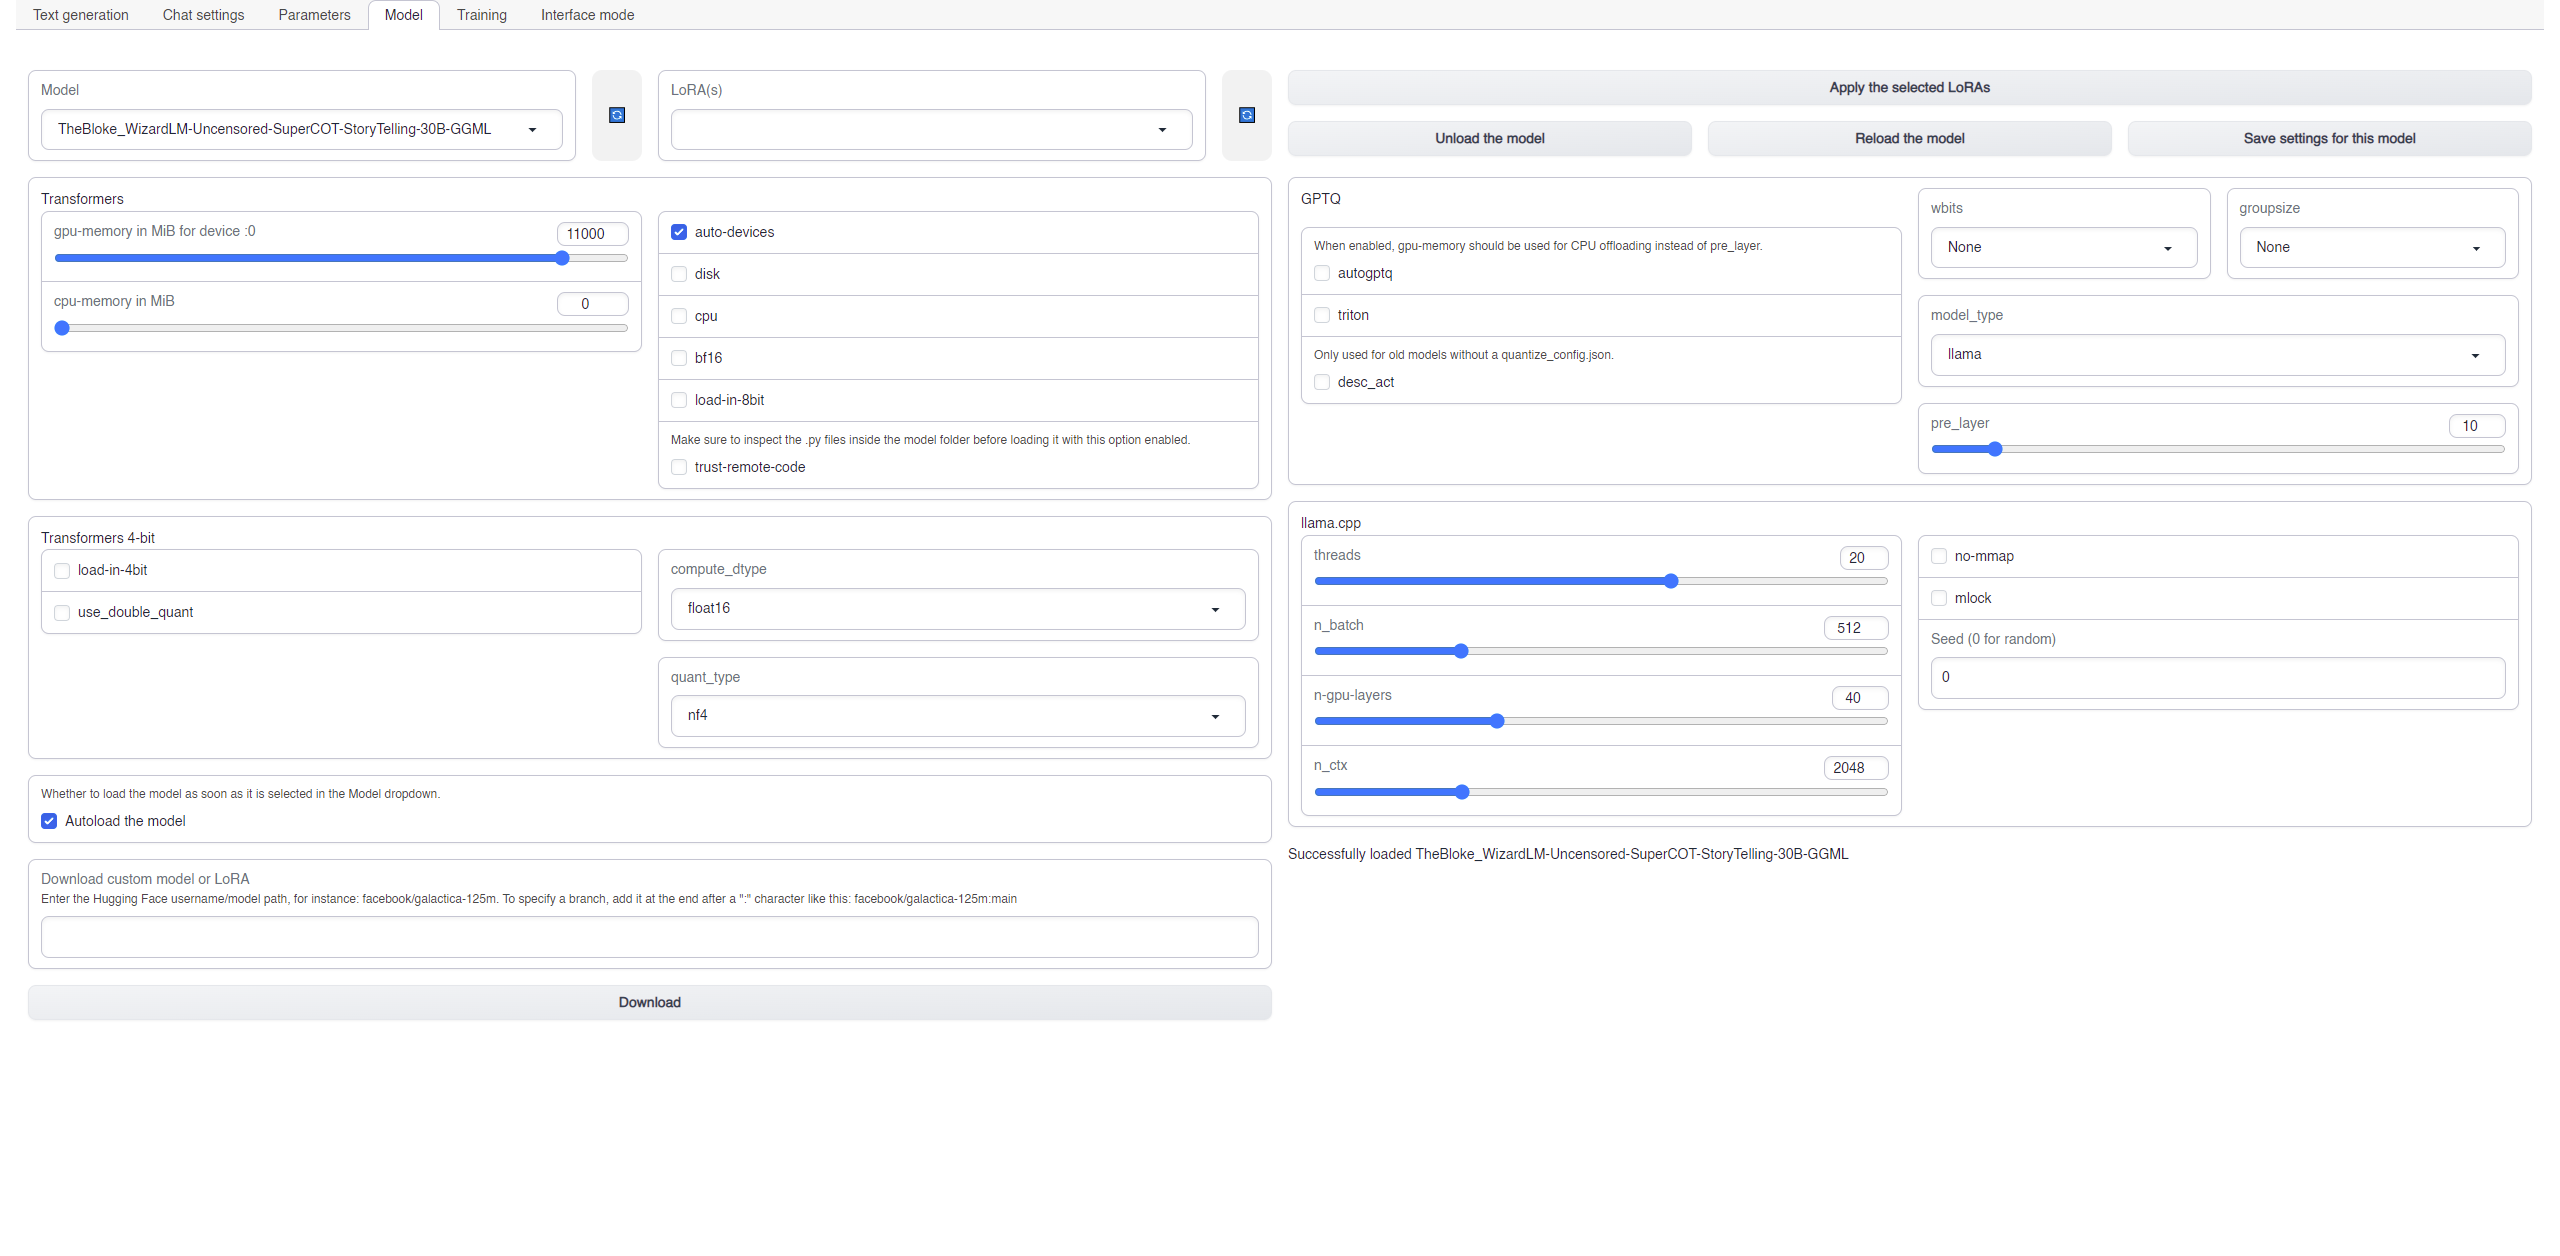The image size is (2560, 1256).
Task: Click the custom model path input field
Action: click(x=649, y=937)
